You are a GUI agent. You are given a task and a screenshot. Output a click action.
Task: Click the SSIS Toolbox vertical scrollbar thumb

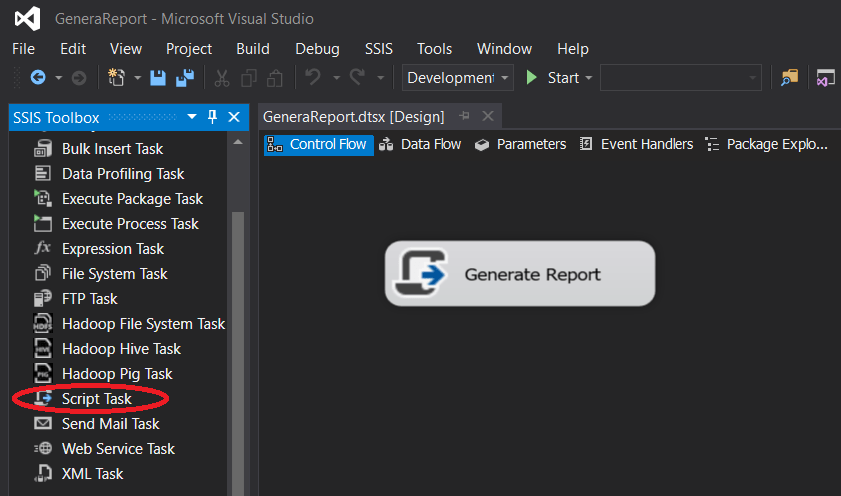[238, 354]
